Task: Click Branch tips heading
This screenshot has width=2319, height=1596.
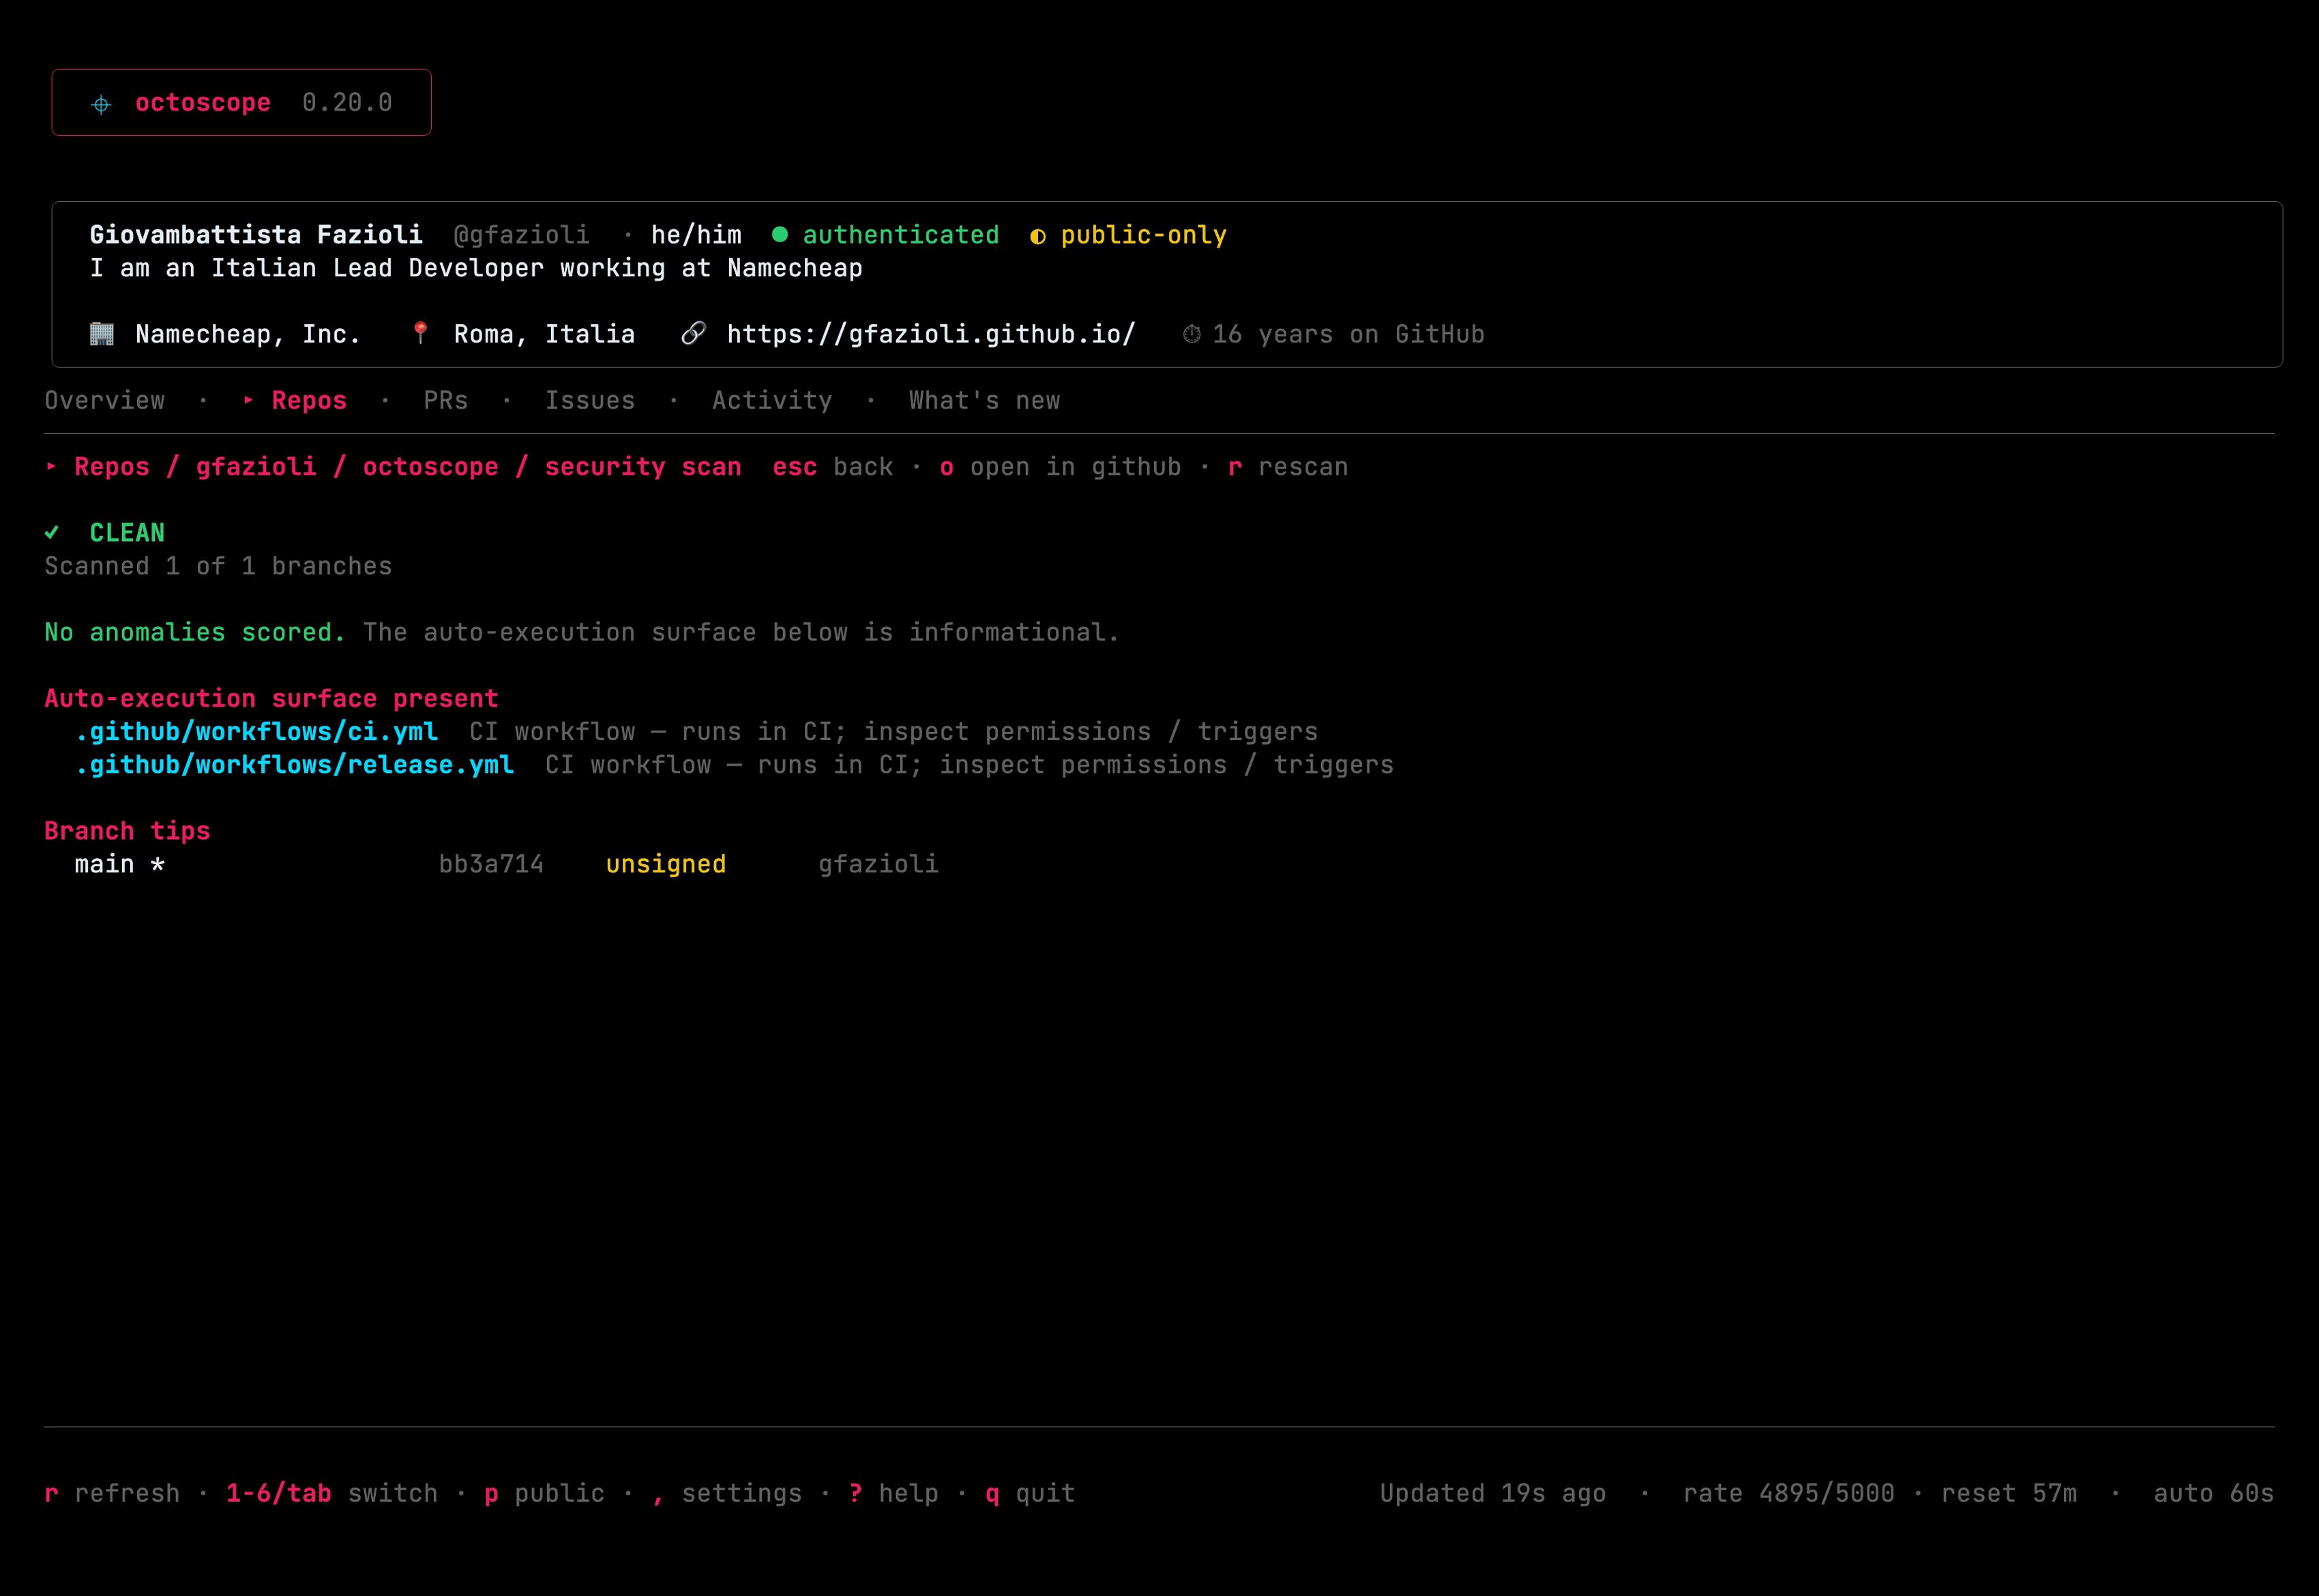Action: (127, 831)
